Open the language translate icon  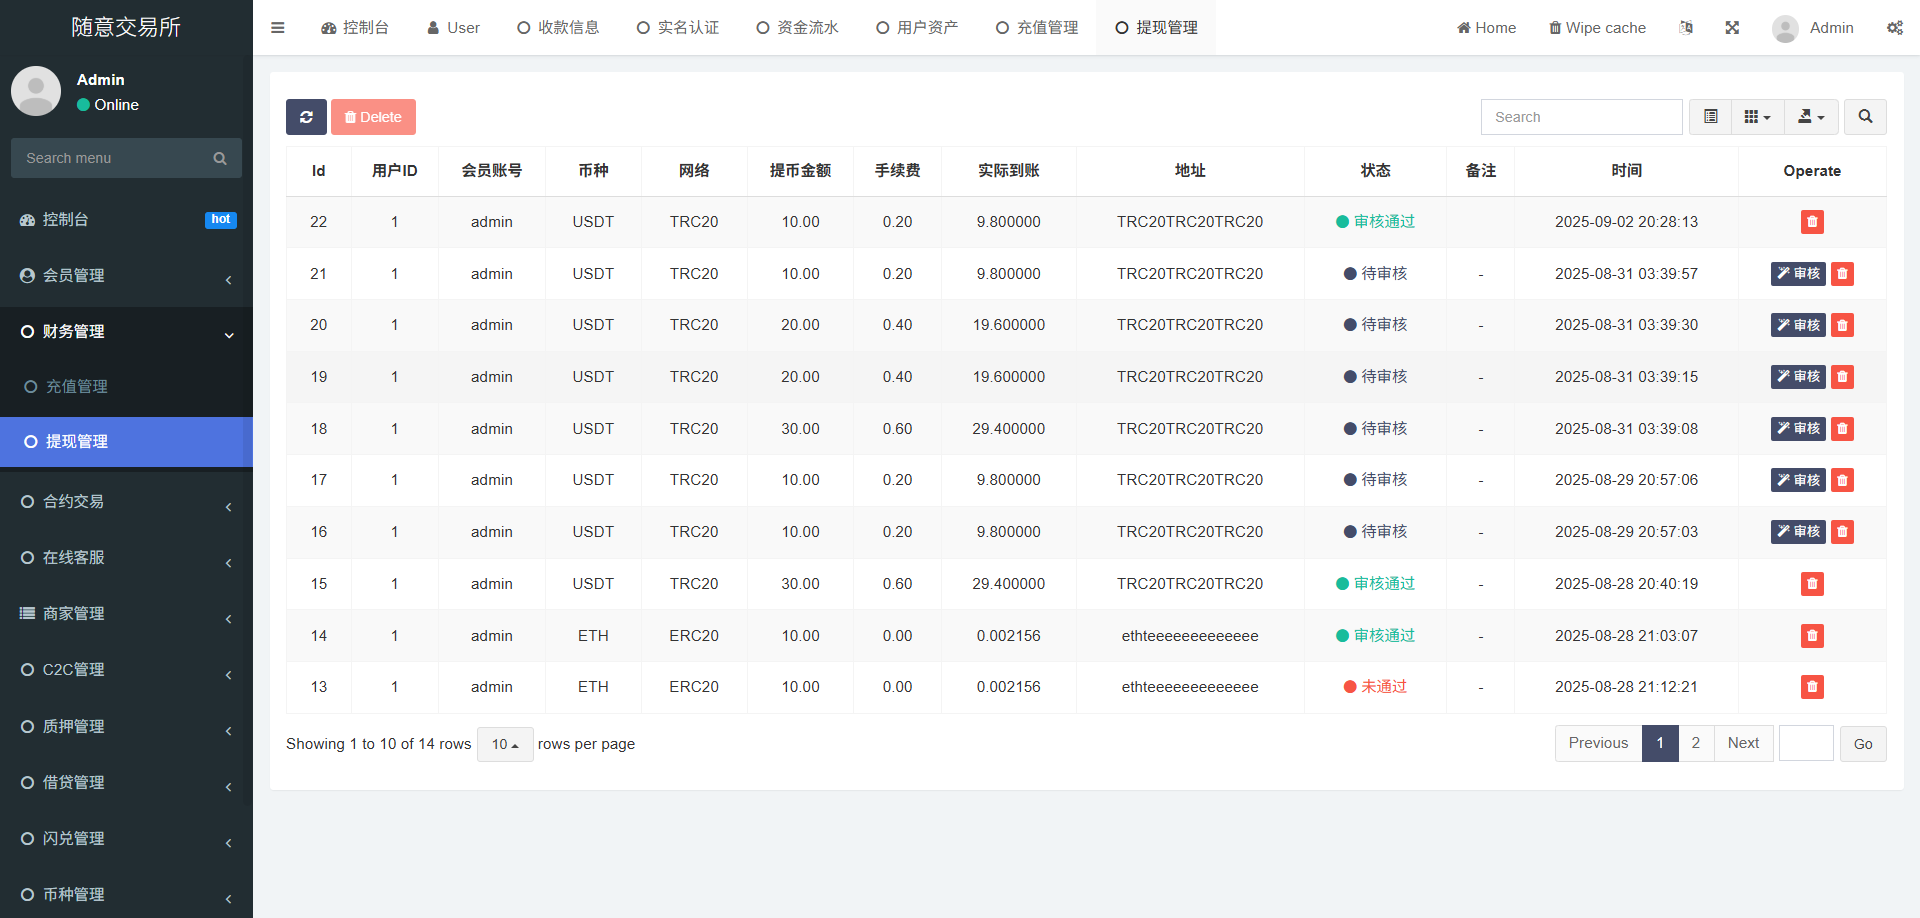1686,28
